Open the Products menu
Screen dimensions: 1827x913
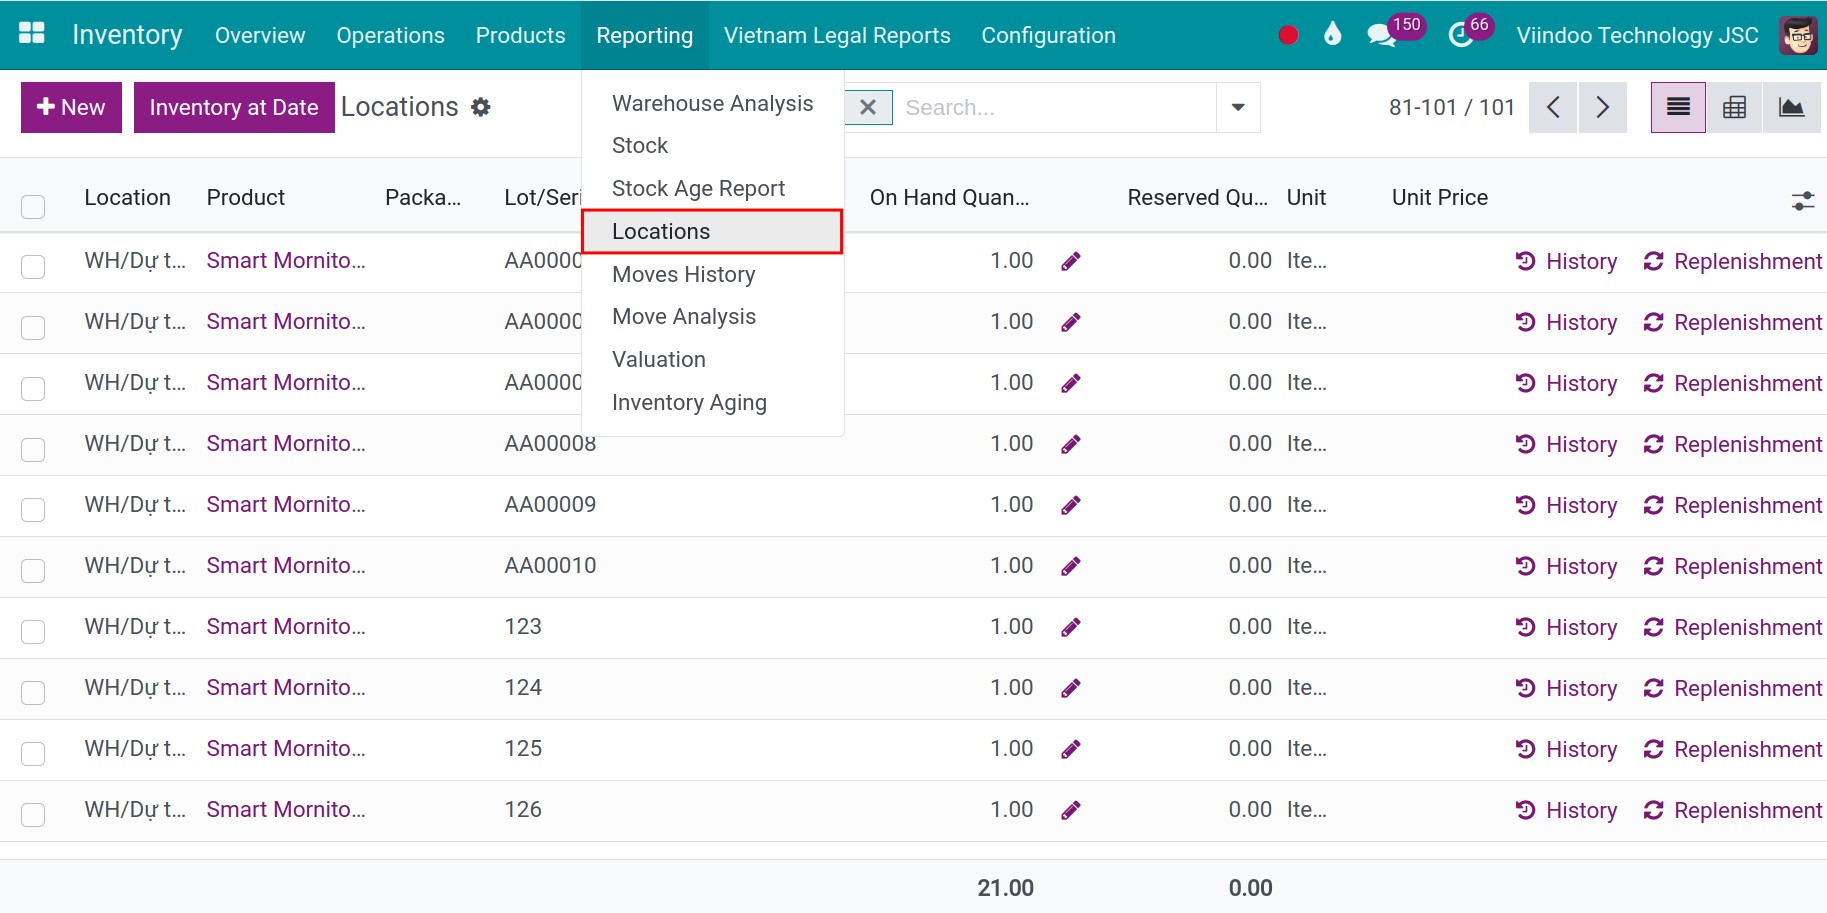520,35
